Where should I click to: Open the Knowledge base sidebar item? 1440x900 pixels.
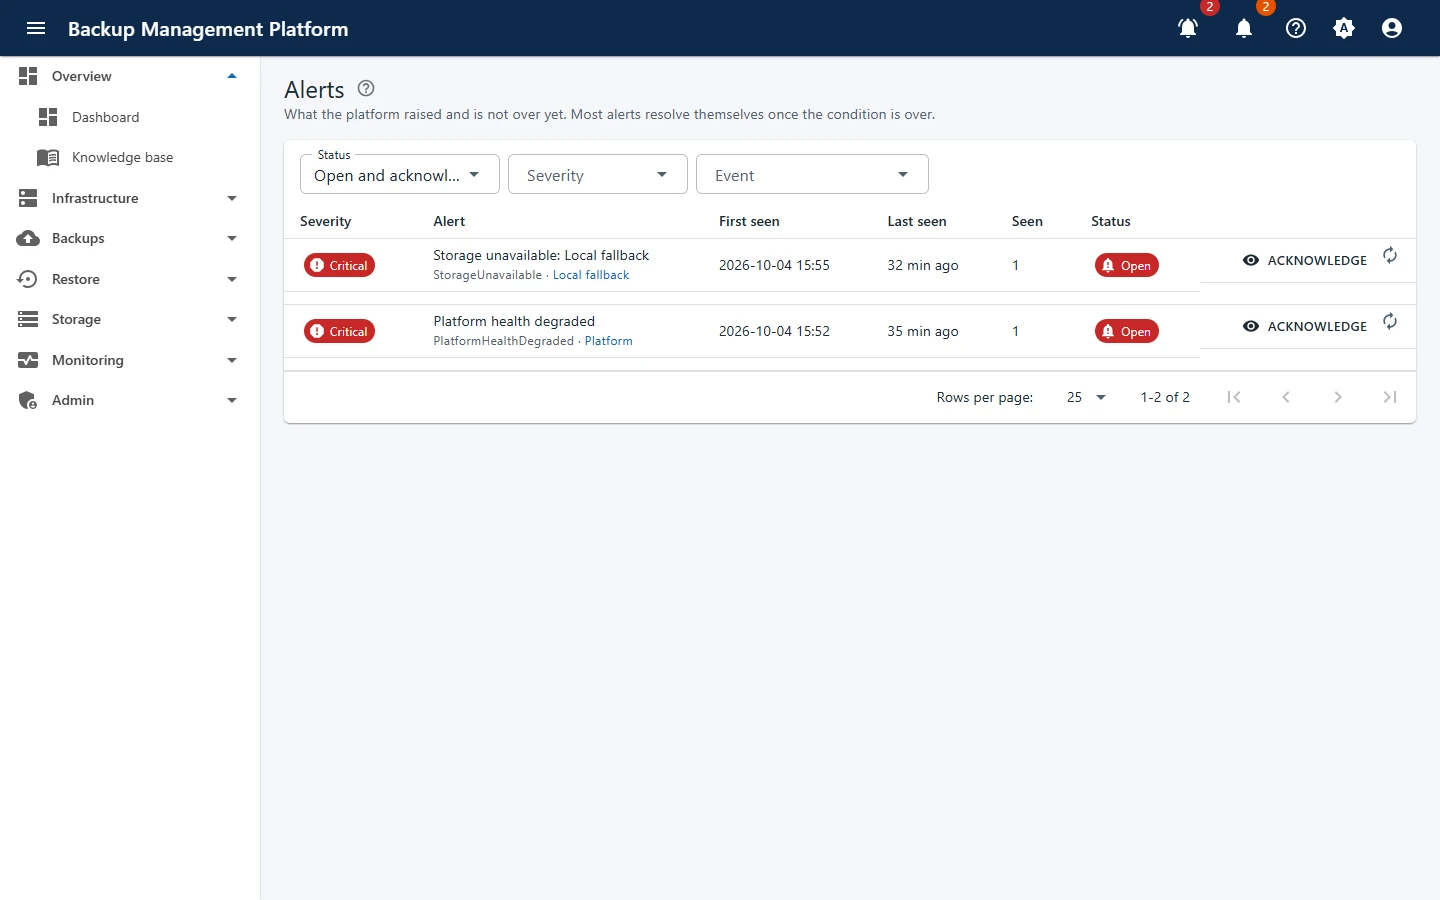[x=130, y=157]
